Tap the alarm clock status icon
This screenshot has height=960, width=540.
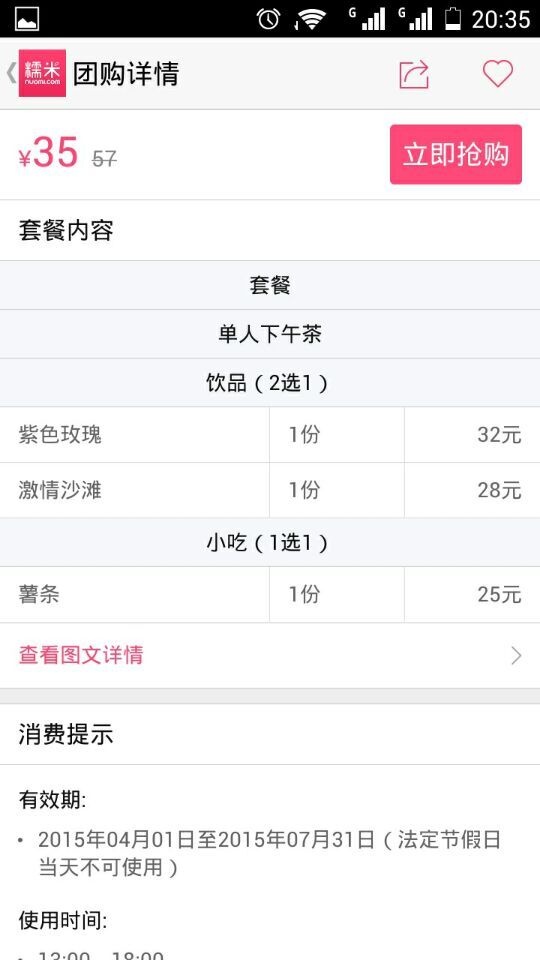268,19
